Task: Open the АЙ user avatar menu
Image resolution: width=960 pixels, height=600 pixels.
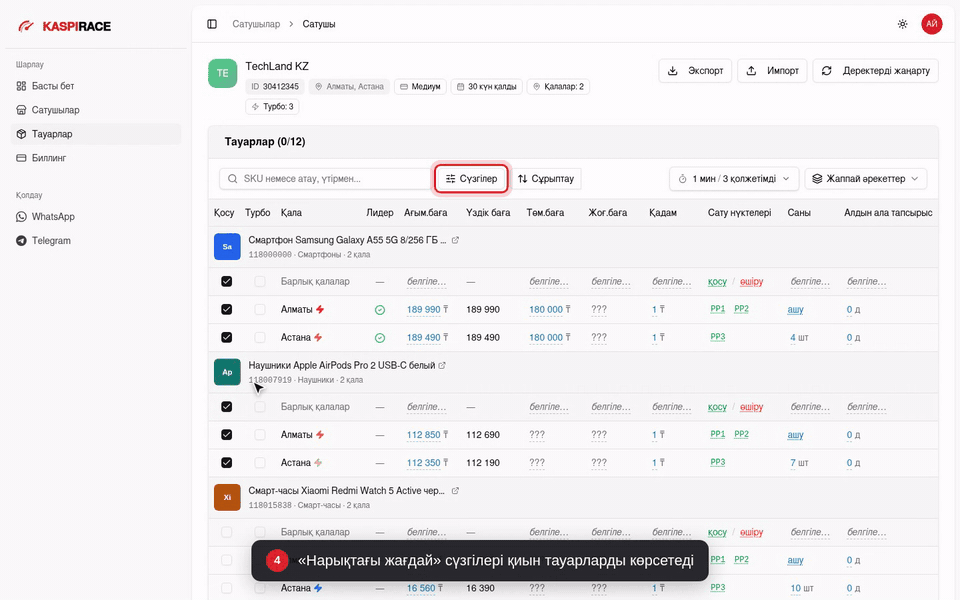Action: (x=931, y=24)
